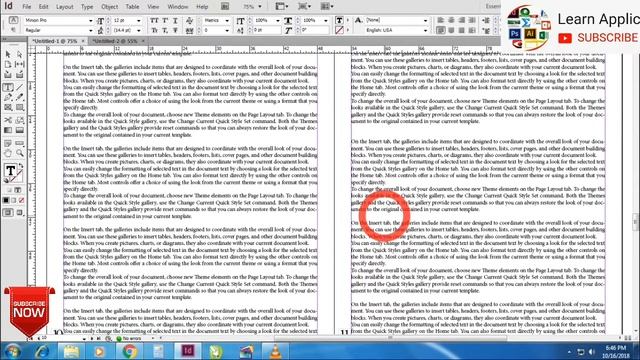Open Adobe Bridge from the application bar

(225, 7)
